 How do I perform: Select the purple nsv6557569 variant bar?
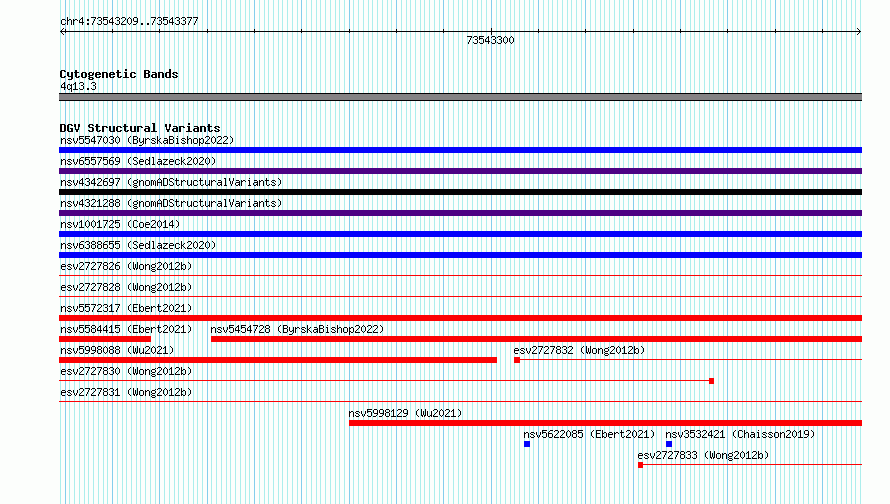tap(460, 171)
